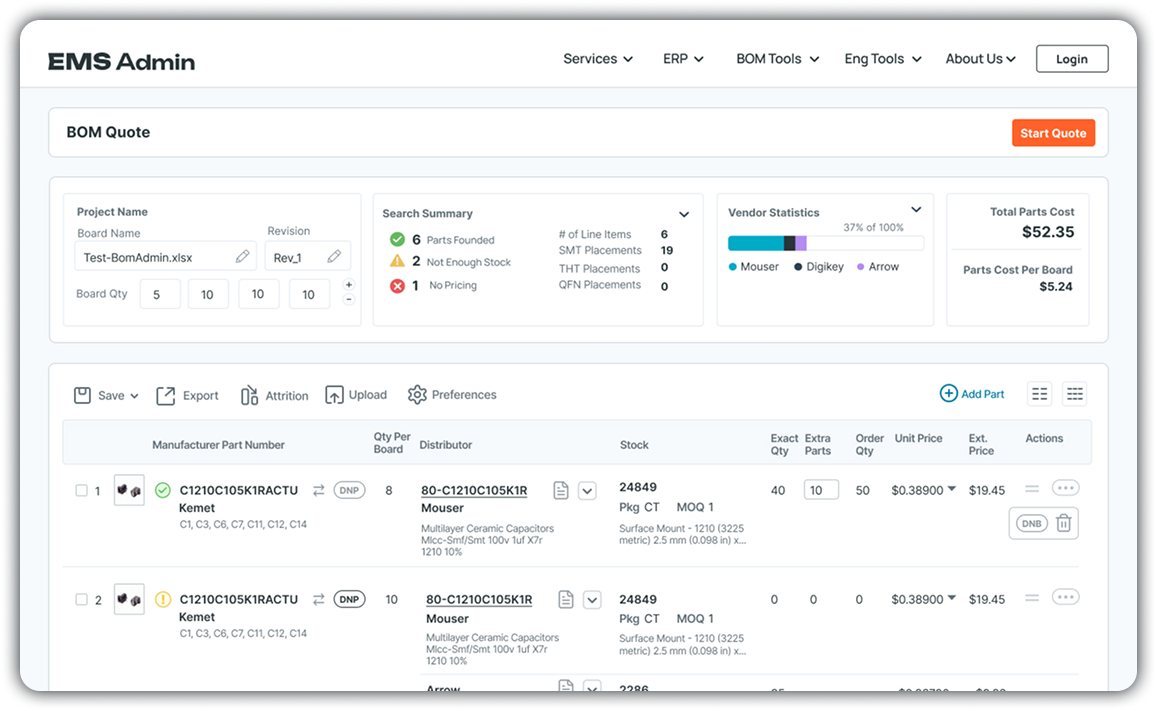The image size is (1157, 711).
Task: Click the Upload icon
Action: [x=334, y=395]
